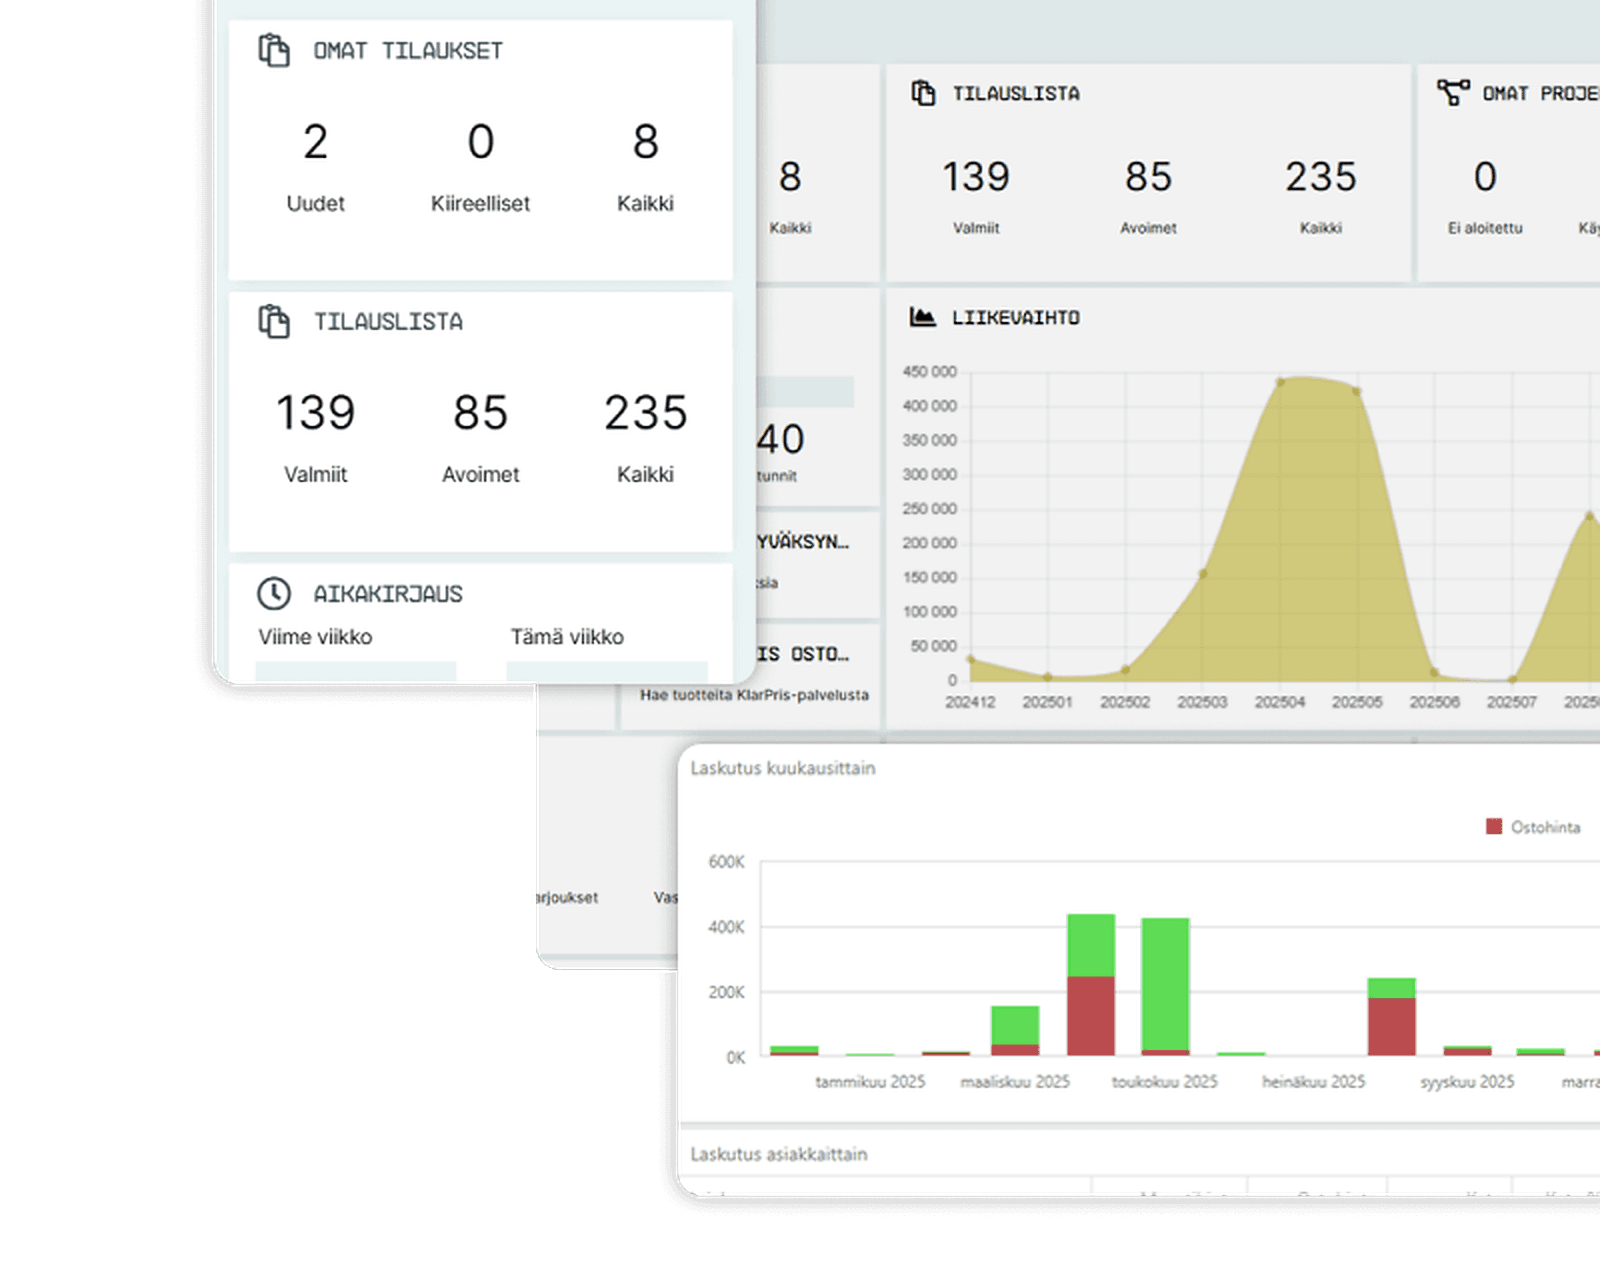Click the Omat projektit workflow icon
Viewport: 1600px width, 1272px height.
[1453, 93]
